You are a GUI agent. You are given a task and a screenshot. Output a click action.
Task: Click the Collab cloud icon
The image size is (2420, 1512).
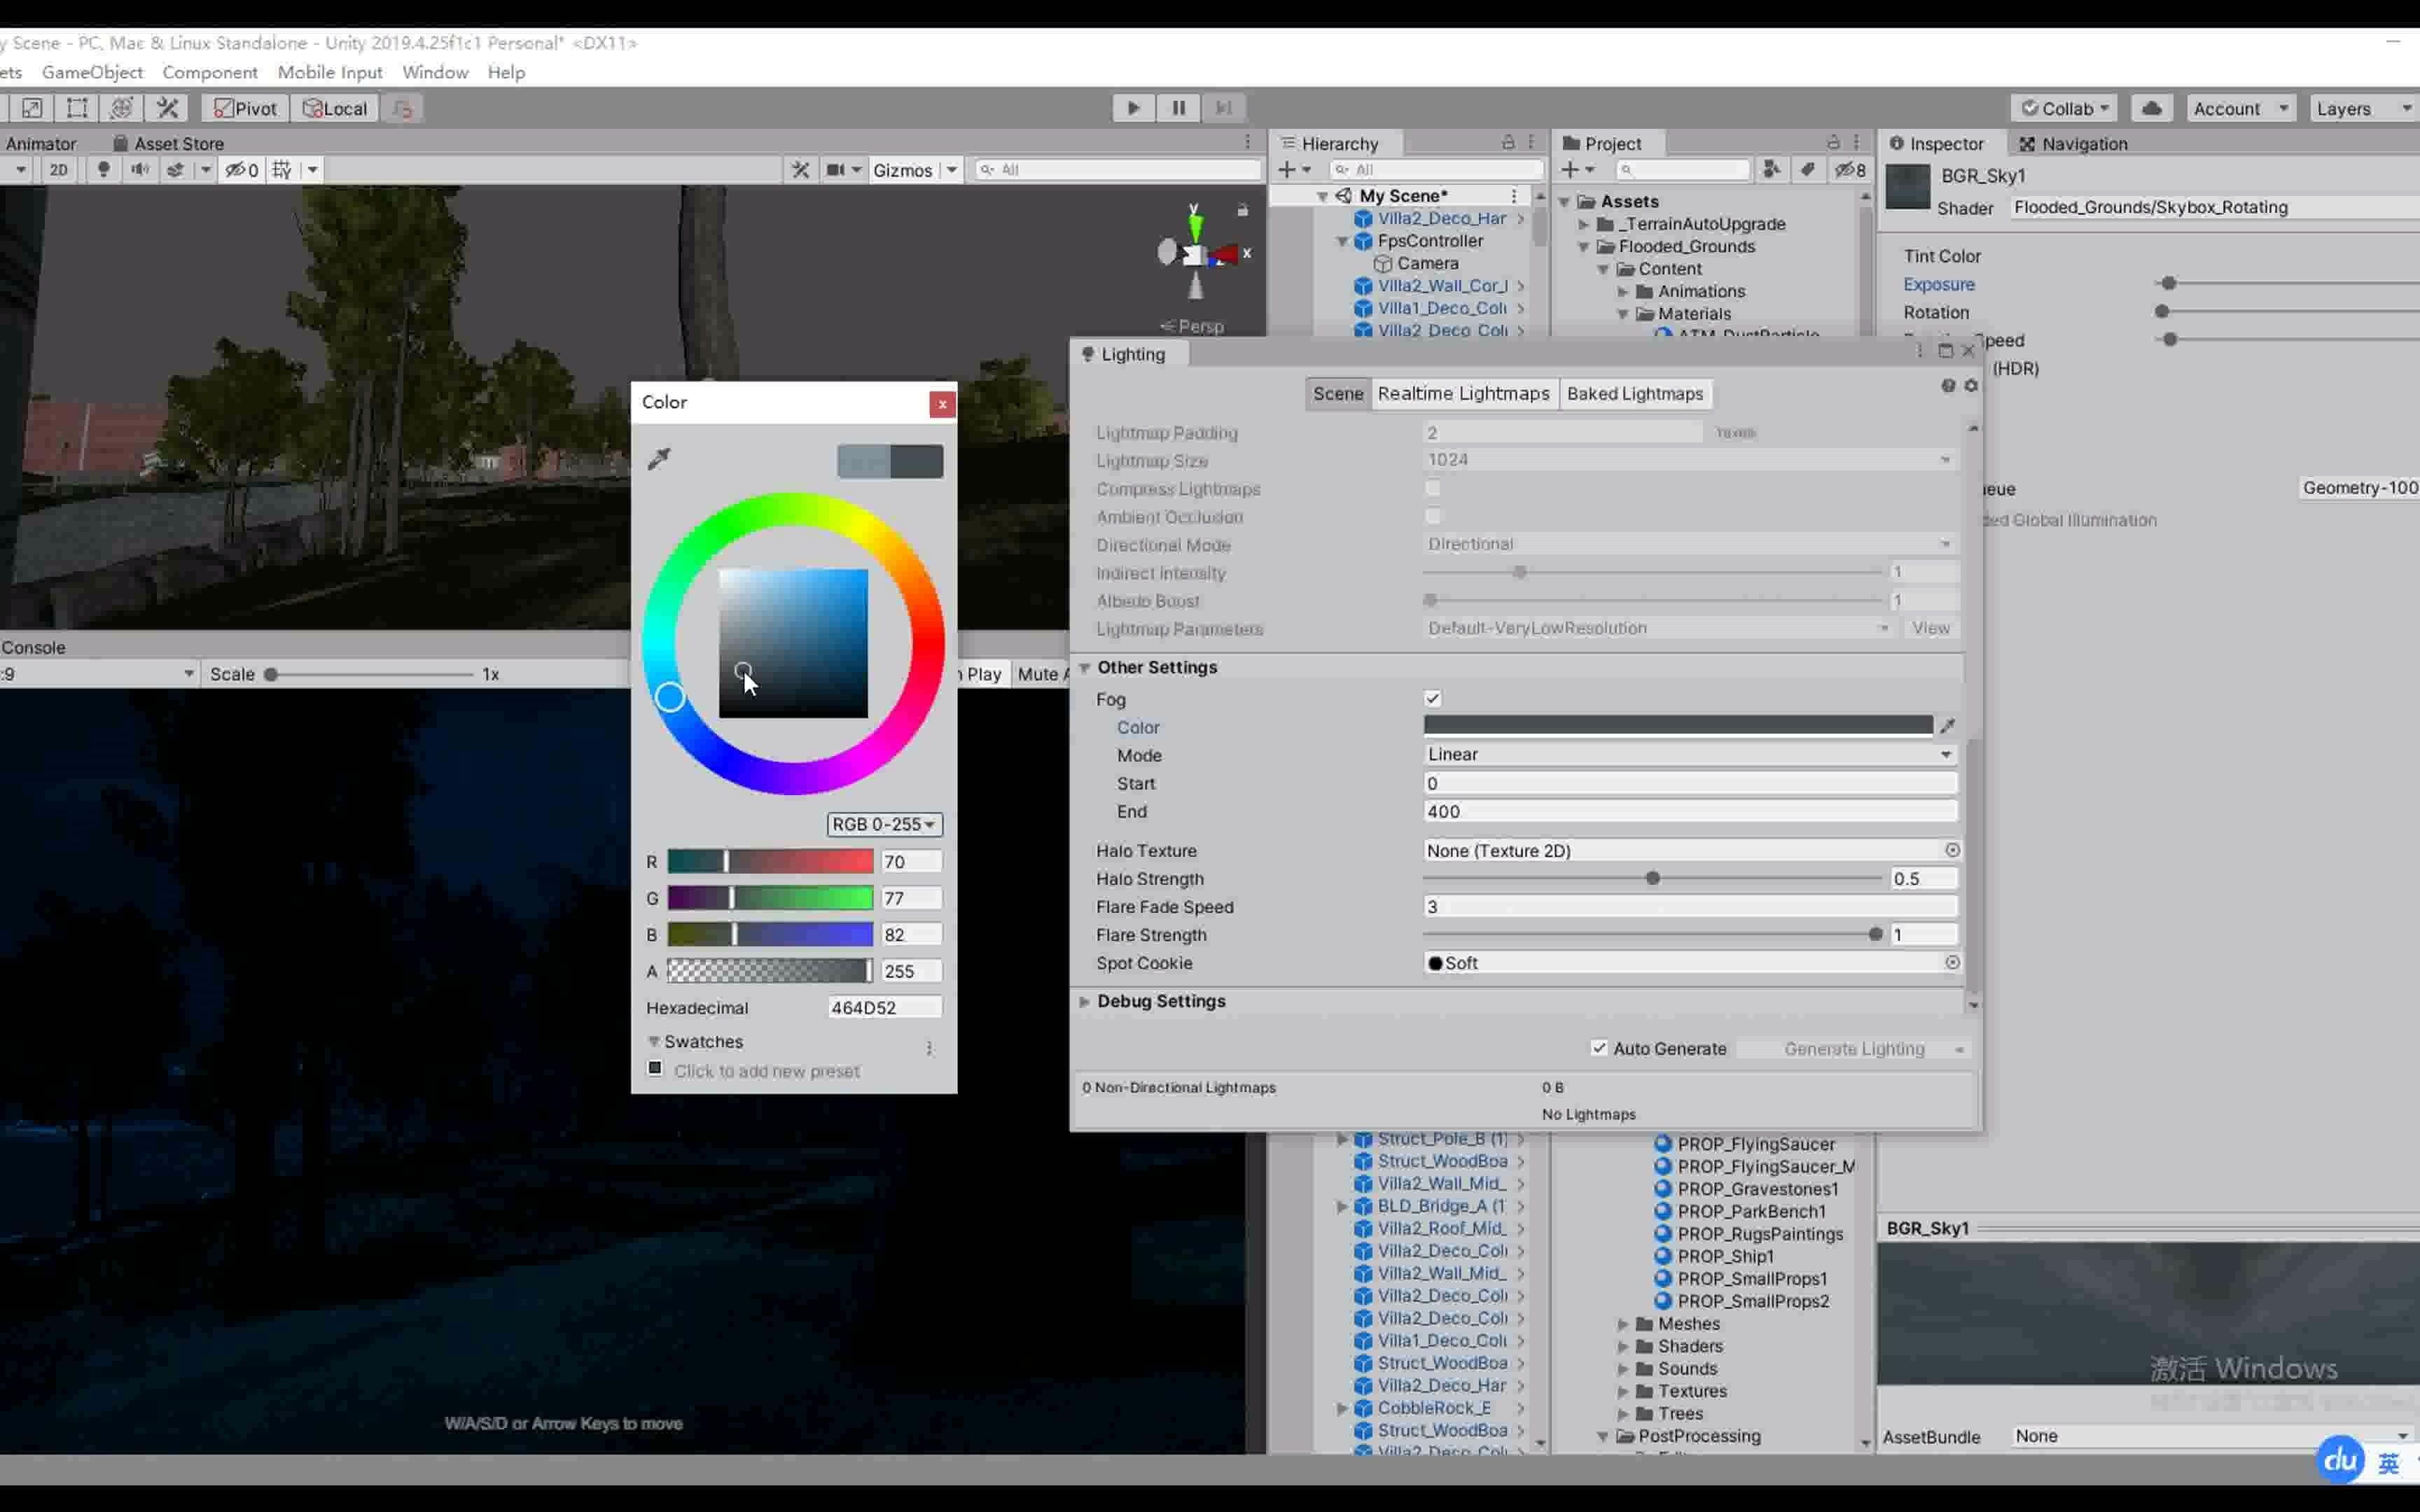[2152, 107]
